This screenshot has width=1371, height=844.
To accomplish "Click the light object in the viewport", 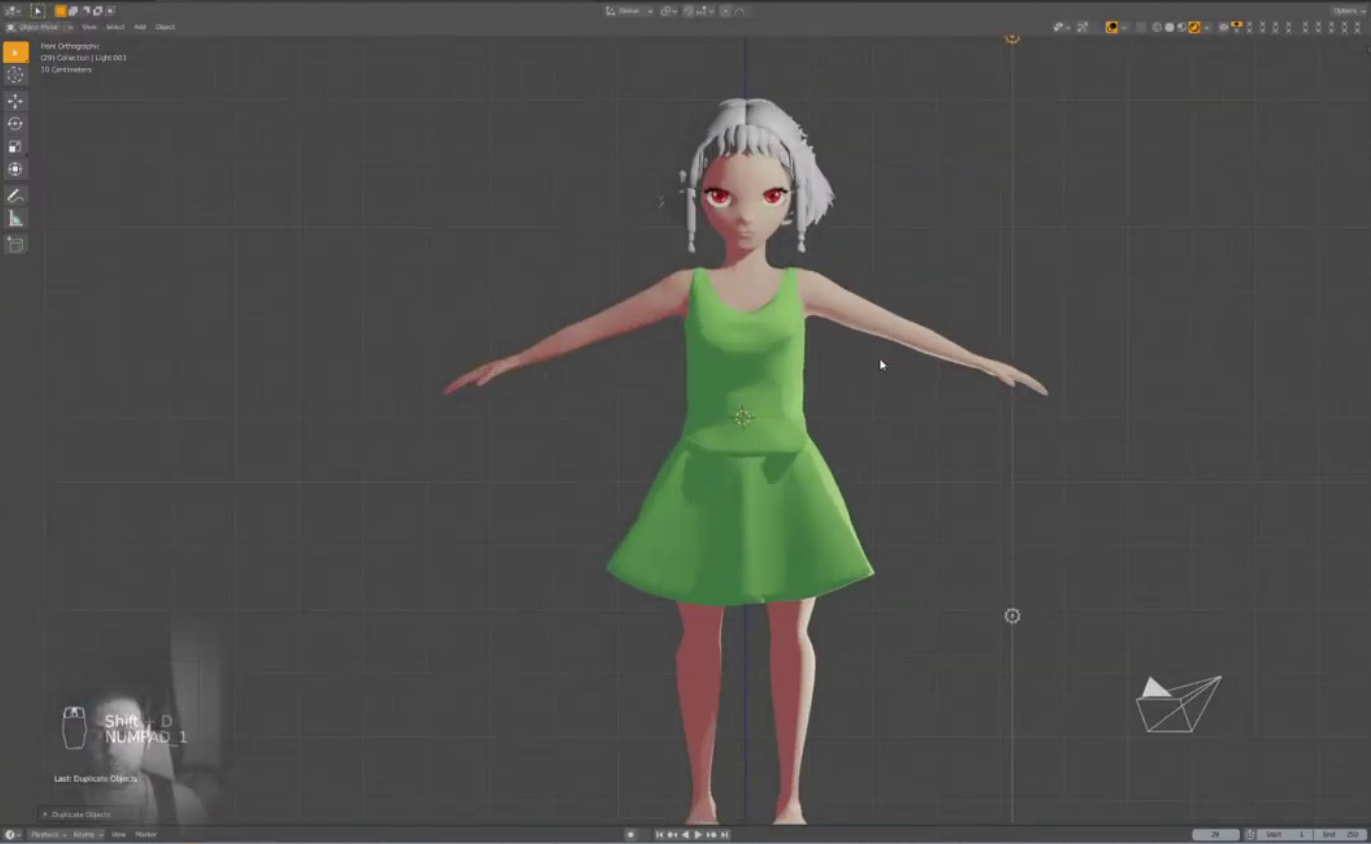I will click(1012, 616).
